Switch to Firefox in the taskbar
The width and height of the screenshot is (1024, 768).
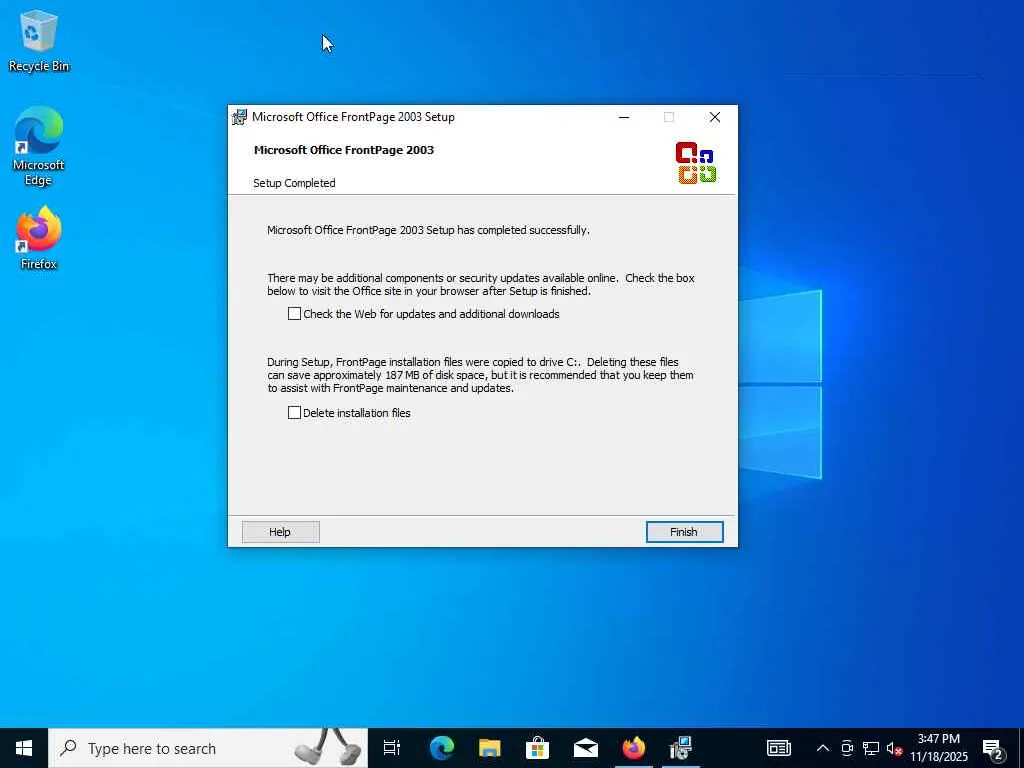point(633,748)
